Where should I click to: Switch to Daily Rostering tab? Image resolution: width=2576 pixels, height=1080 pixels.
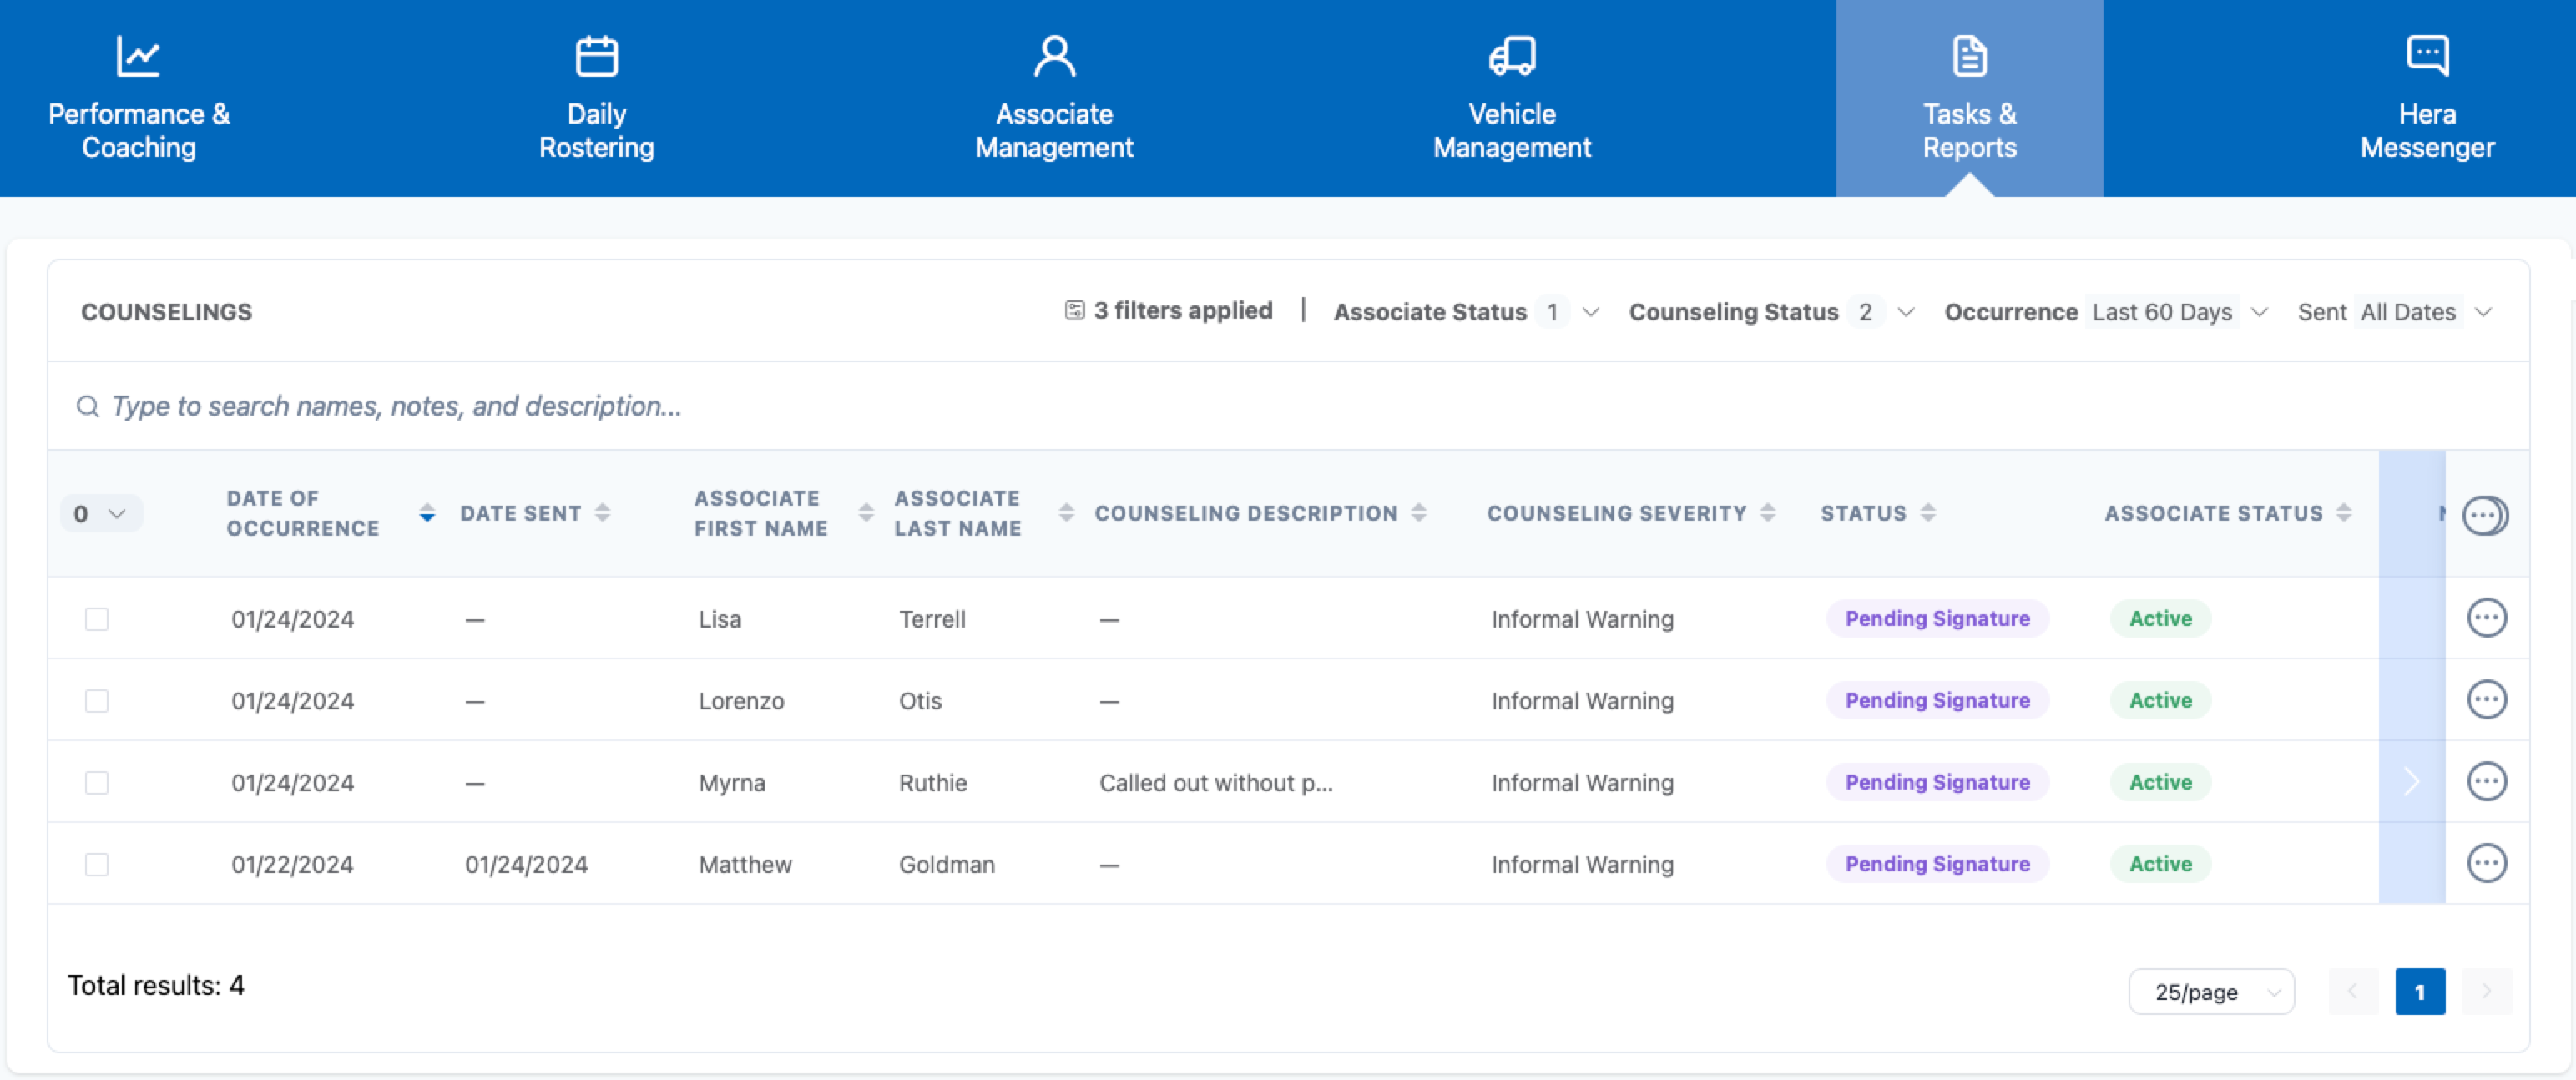click(596, 99)
